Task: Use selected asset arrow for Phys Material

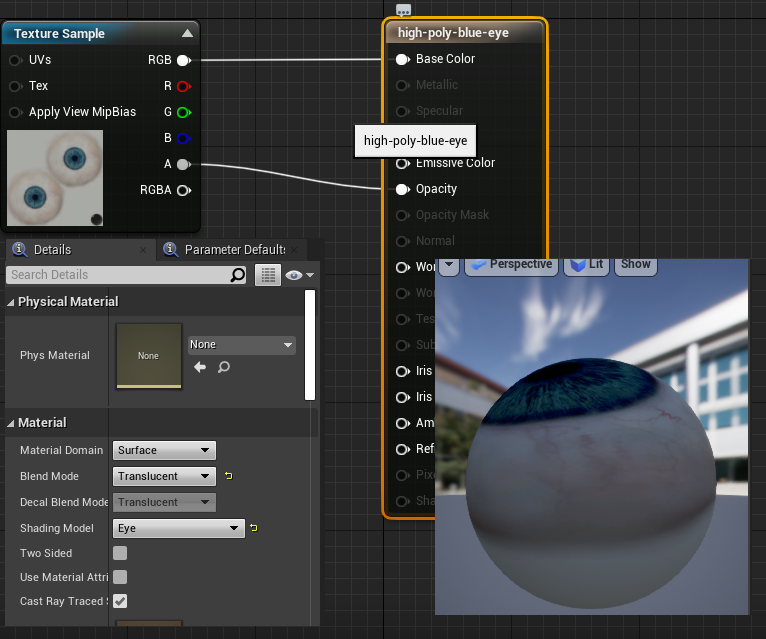Action: coord(200,367)
